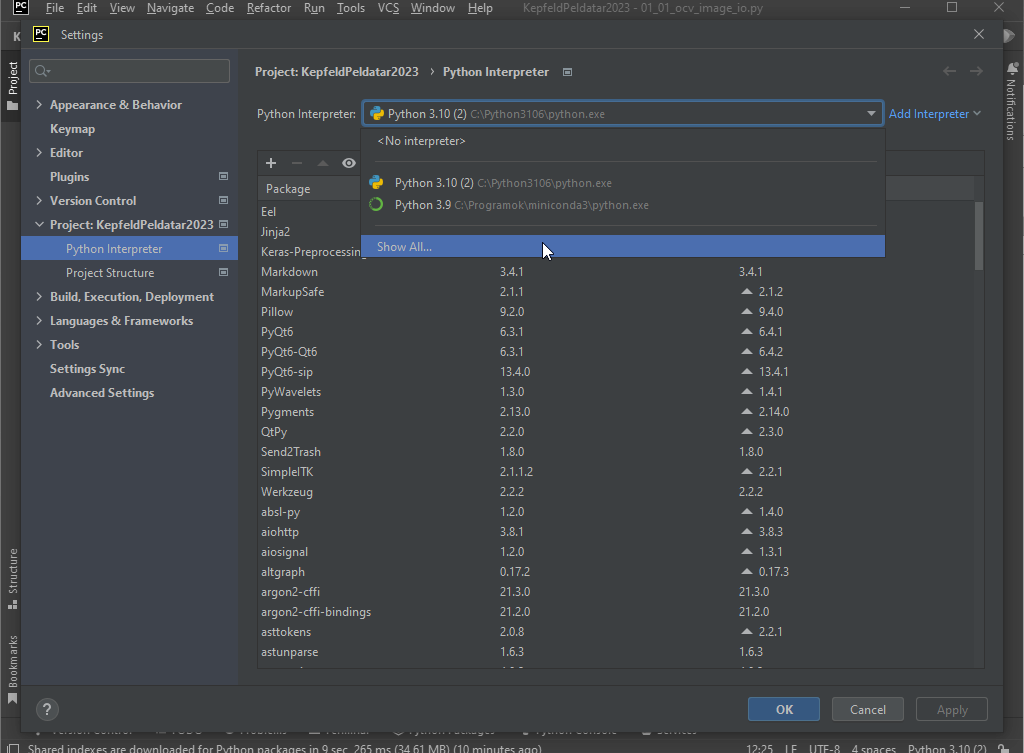Viewport: 1024px width, 753px height.
Task: Select Python 3.9 miniconda3 interpreter in the list
Action: tap(623, 205)
